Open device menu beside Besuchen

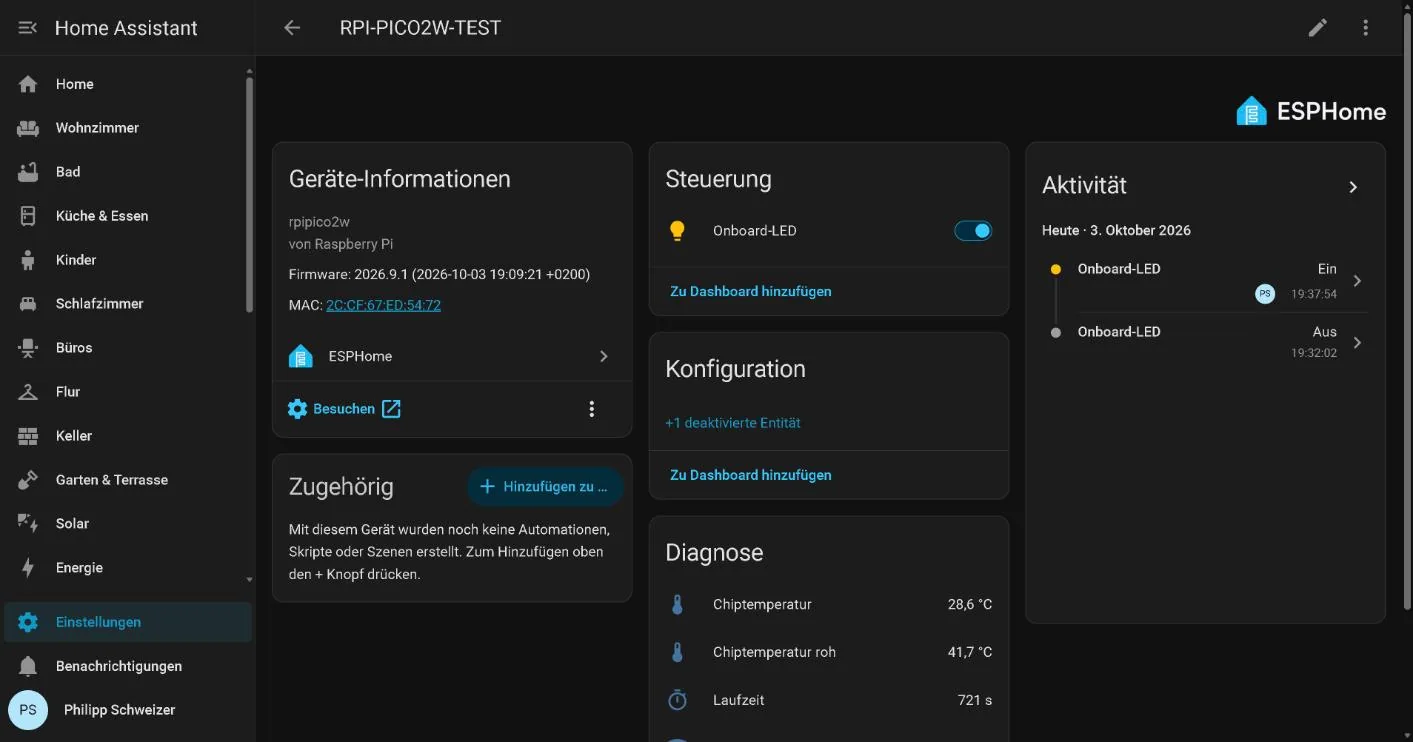(x=592, y=409)
